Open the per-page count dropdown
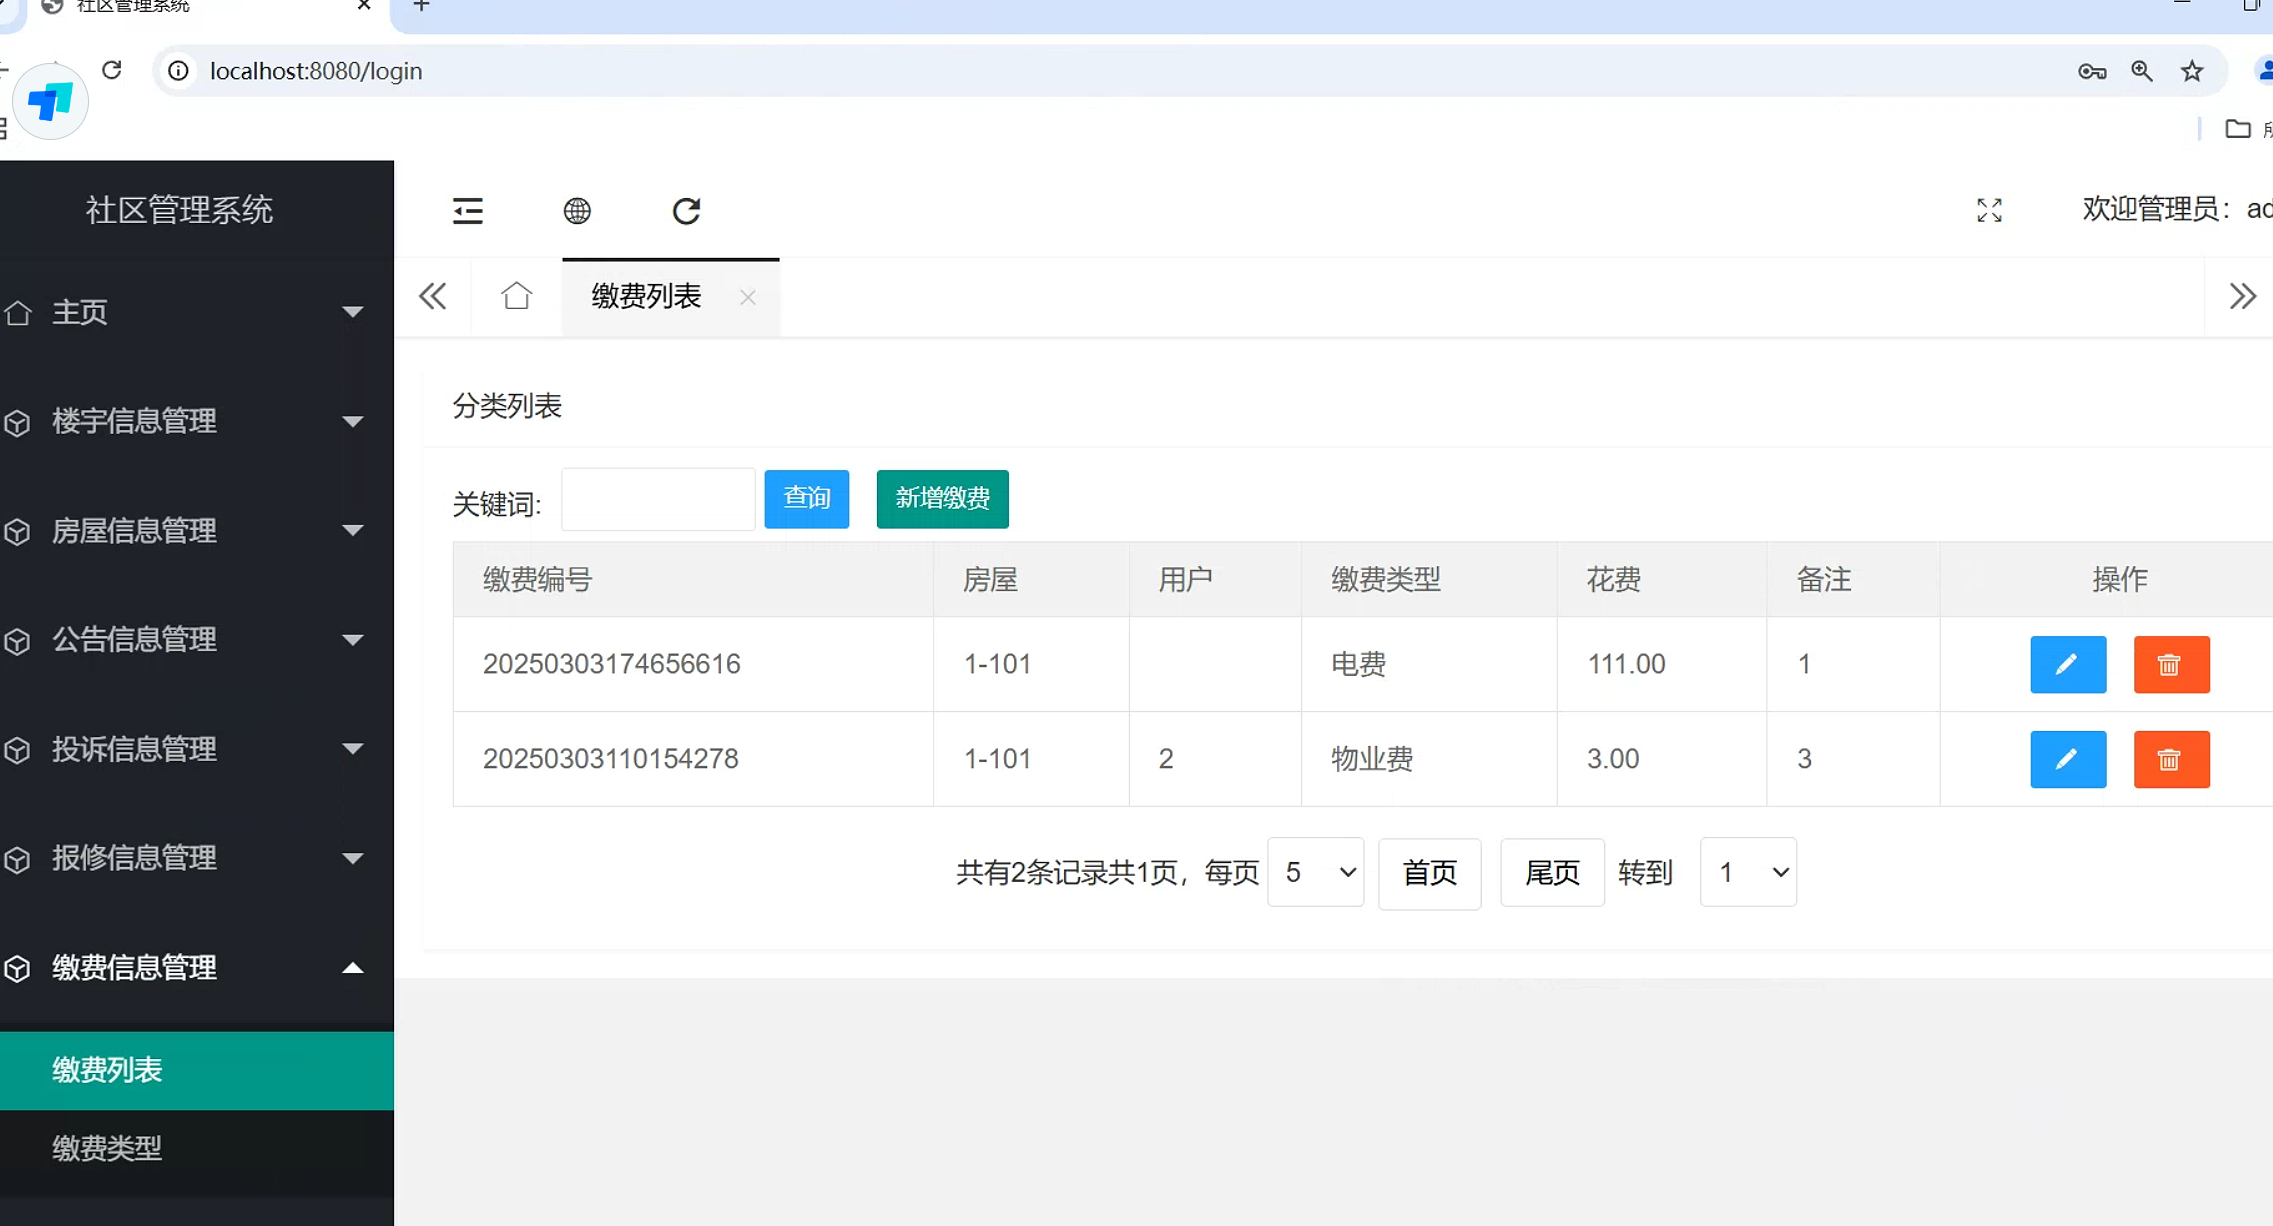The image size is (2273, 1226). 1315,872
